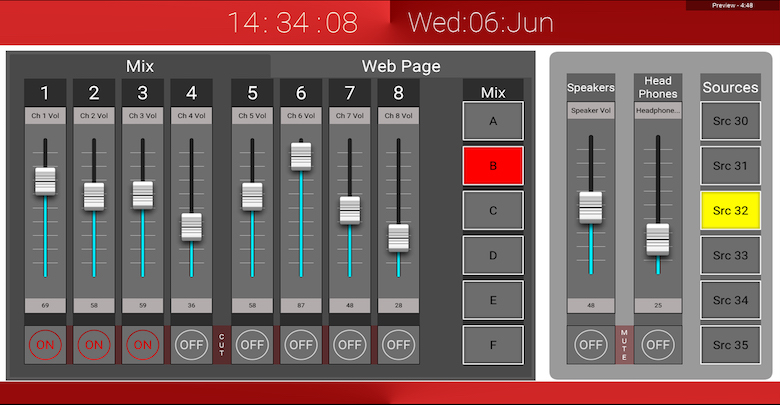Viewport: 780px width, 405px height.
Task: Select the red Mix B button
Action: (x=493, y=166)
